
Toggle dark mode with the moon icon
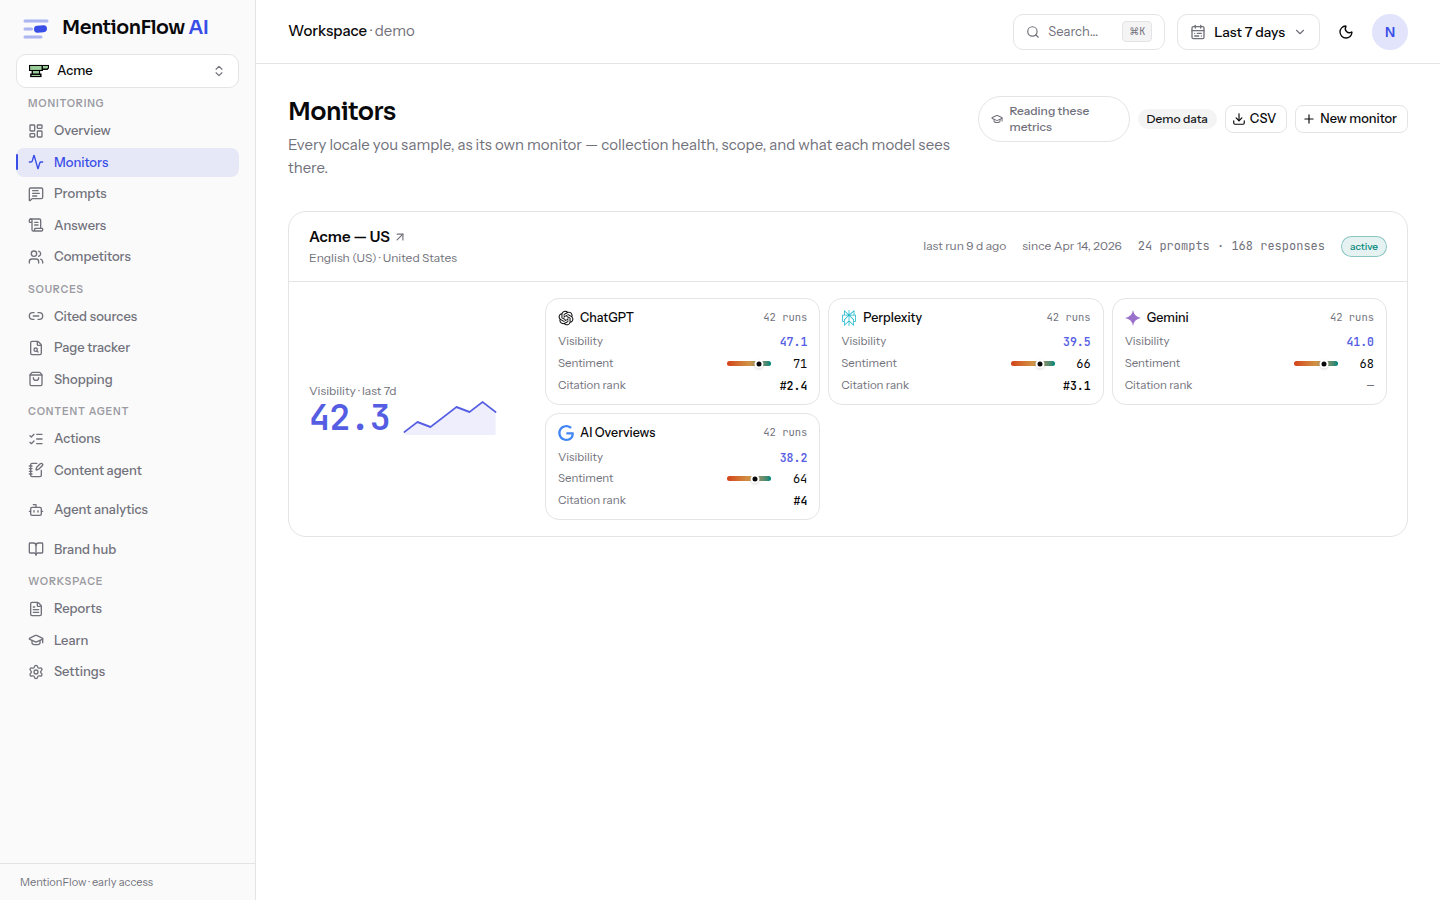tap(1346, 32)
